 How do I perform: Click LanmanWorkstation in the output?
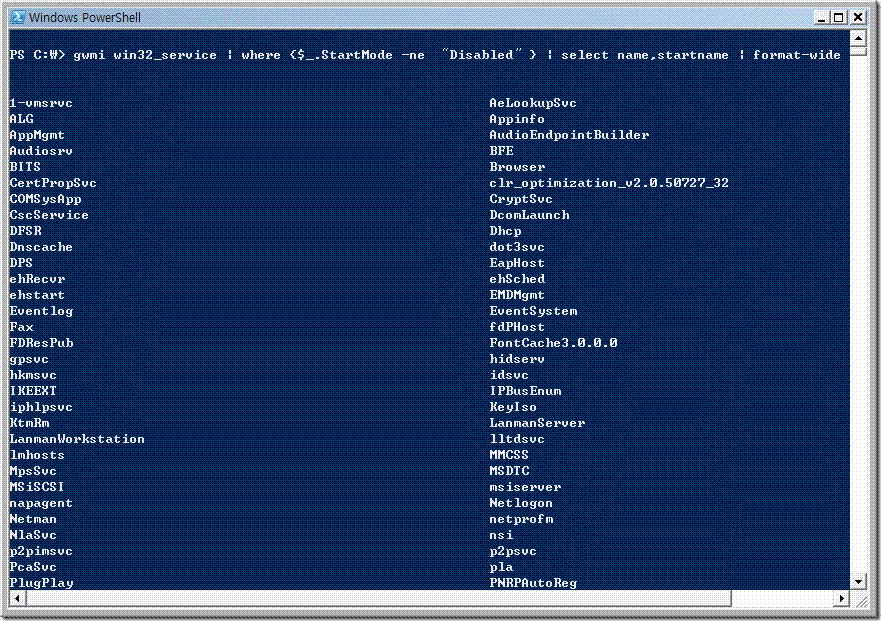[x=77, y=439]
